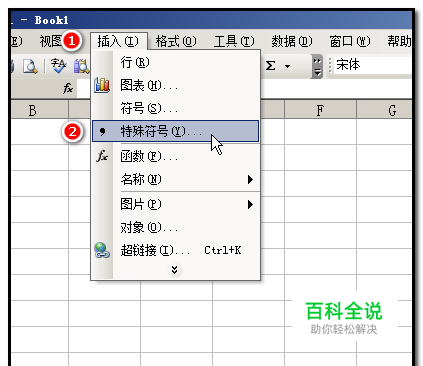Click the AutoSum sigma button
The height and width of the screenshot is (366, 423).
tap(271, 66)
